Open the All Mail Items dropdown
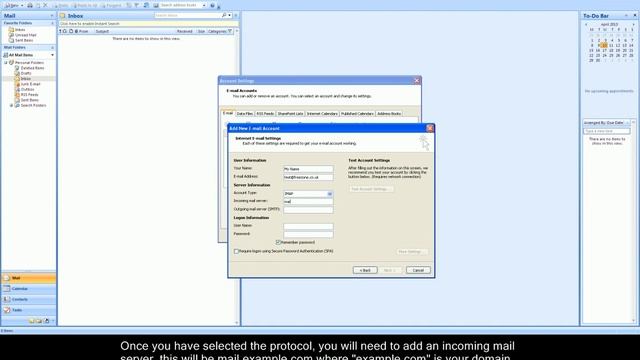Screen dimensions: 640x360 point(52,55)
